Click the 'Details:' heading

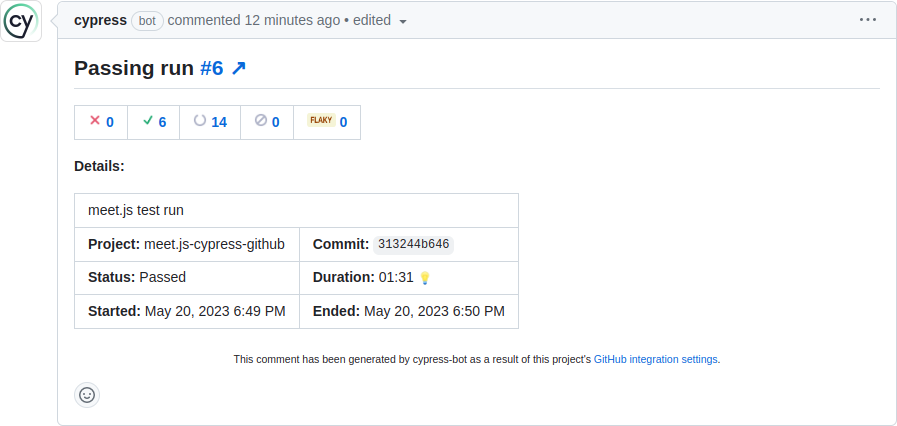(100, 167)
